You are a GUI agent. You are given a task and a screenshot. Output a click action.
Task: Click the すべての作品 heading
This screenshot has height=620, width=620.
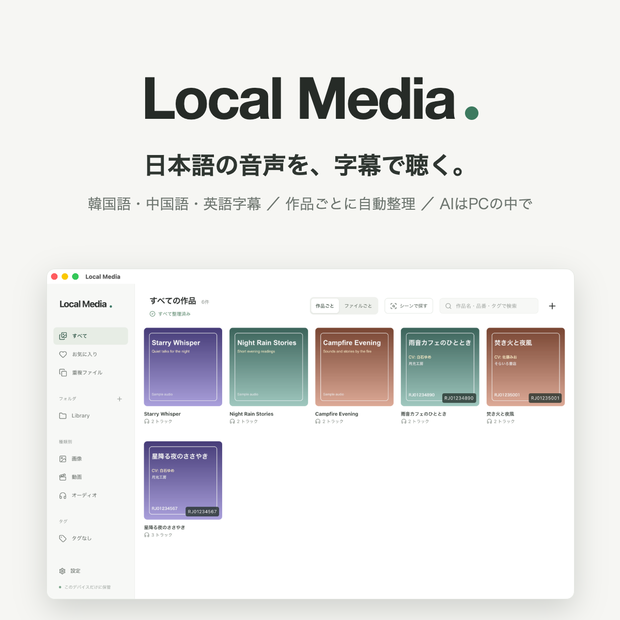pyautogui.click(x=173, y=301)
